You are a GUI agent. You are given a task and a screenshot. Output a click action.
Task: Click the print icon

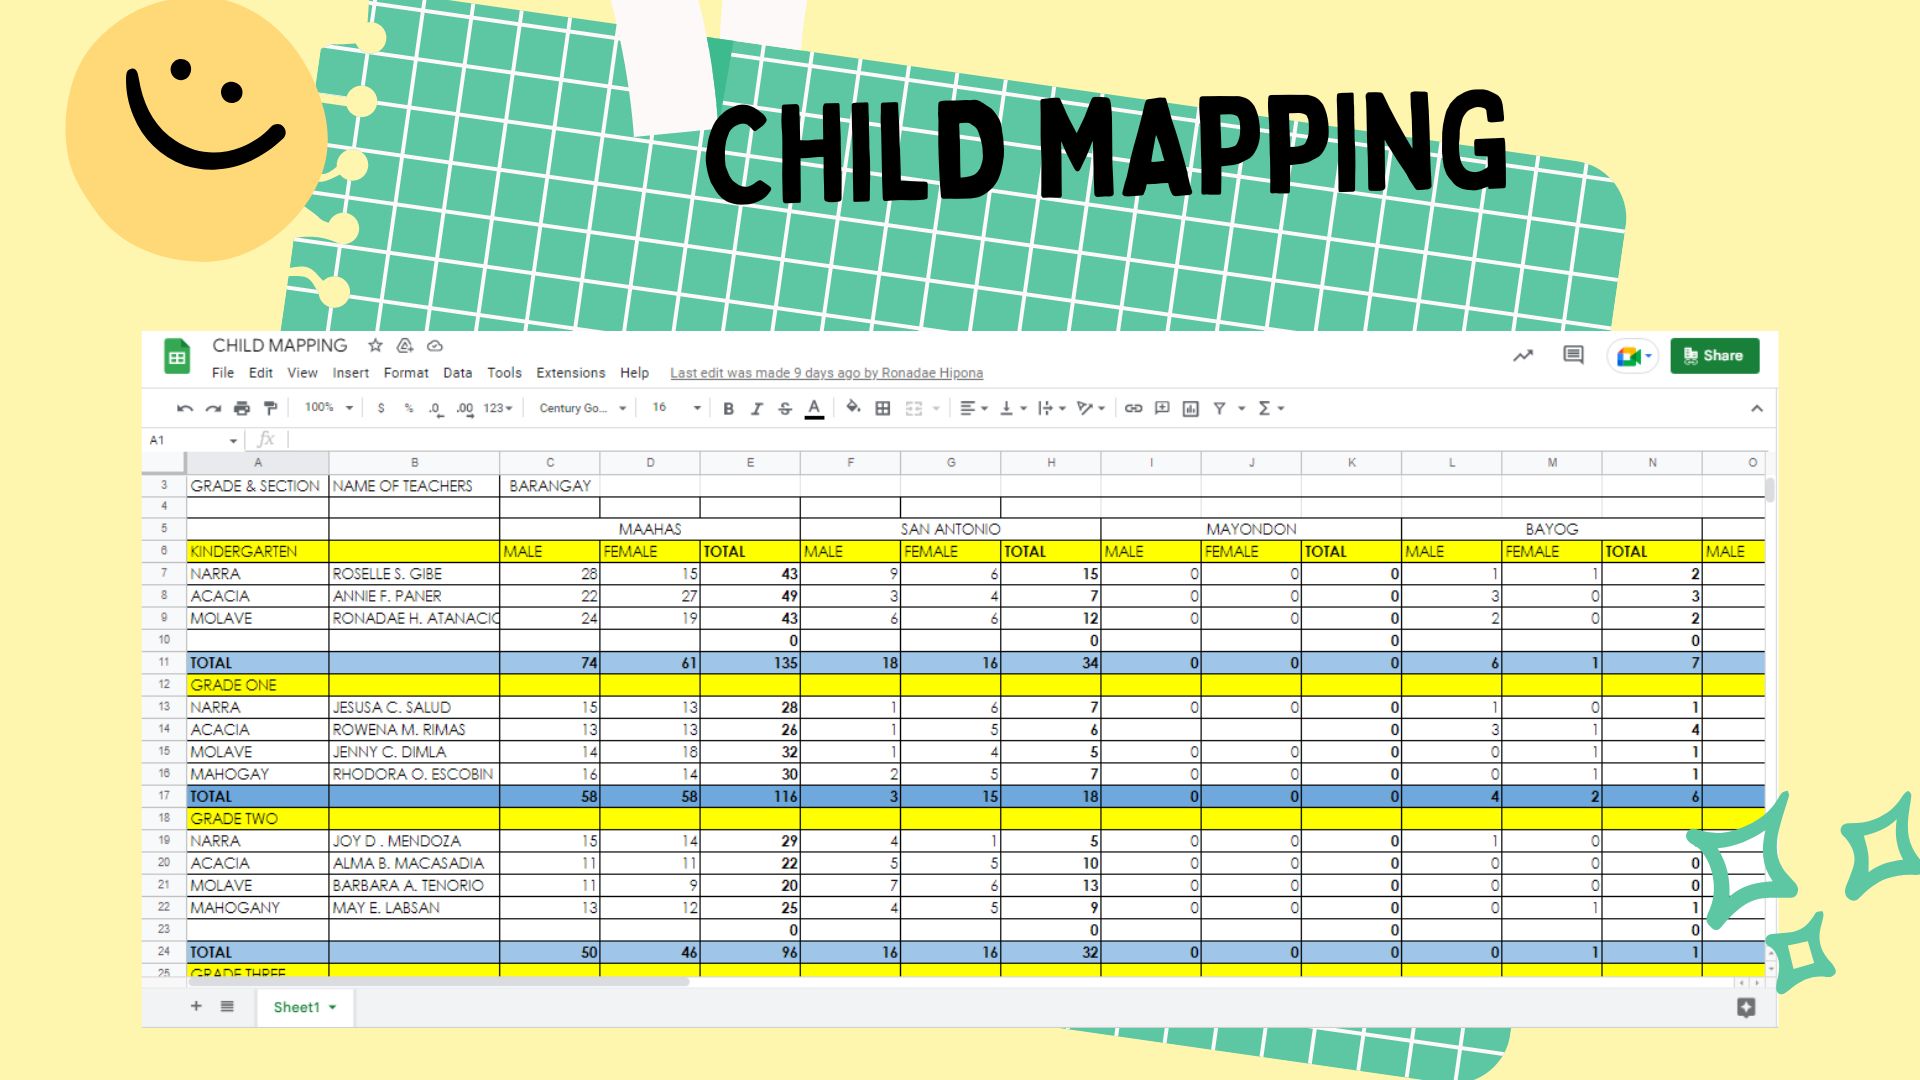click(x=241, y=408)
